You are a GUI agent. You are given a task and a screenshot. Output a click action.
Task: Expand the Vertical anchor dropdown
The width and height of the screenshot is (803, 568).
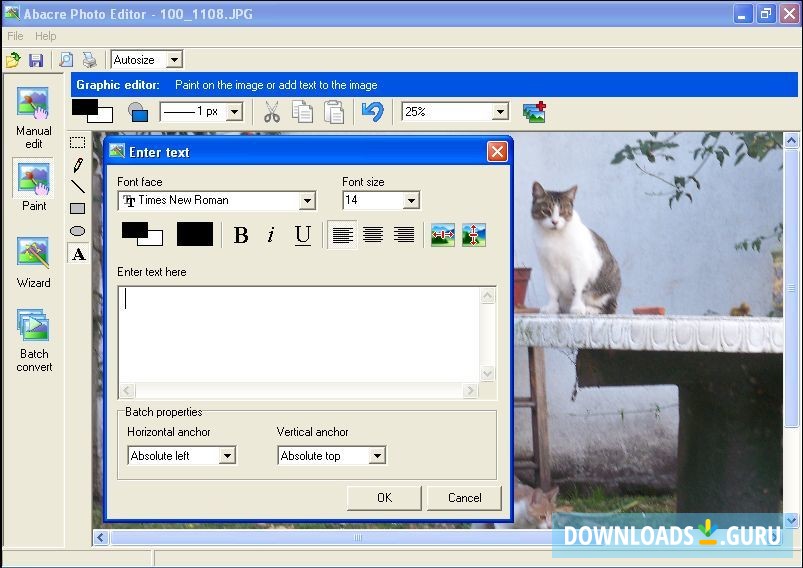pyautogui.click(x=377, y=455)
